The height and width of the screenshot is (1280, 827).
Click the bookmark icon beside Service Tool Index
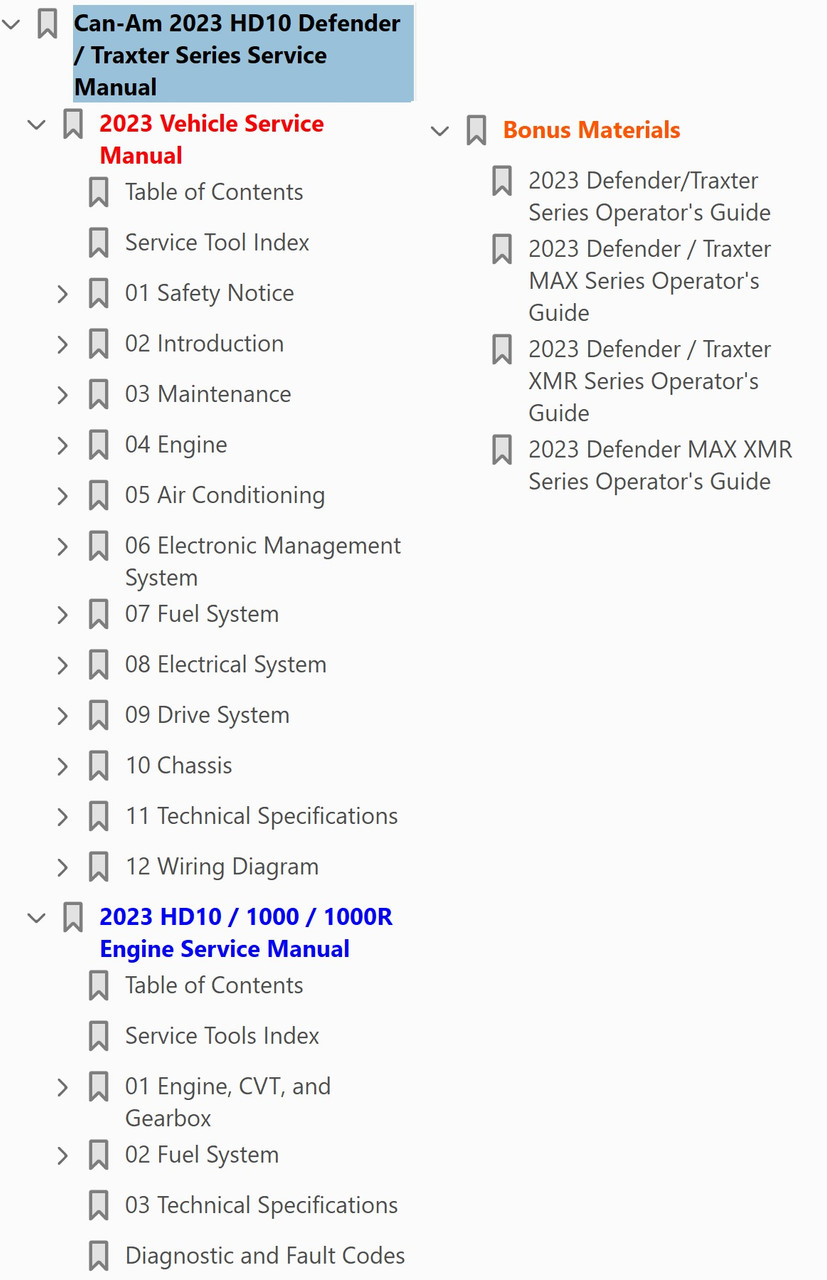click(x=98, y=243)
